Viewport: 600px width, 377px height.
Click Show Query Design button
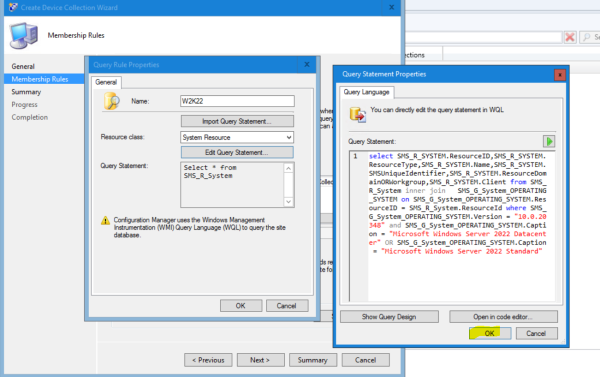coord(389,317)
